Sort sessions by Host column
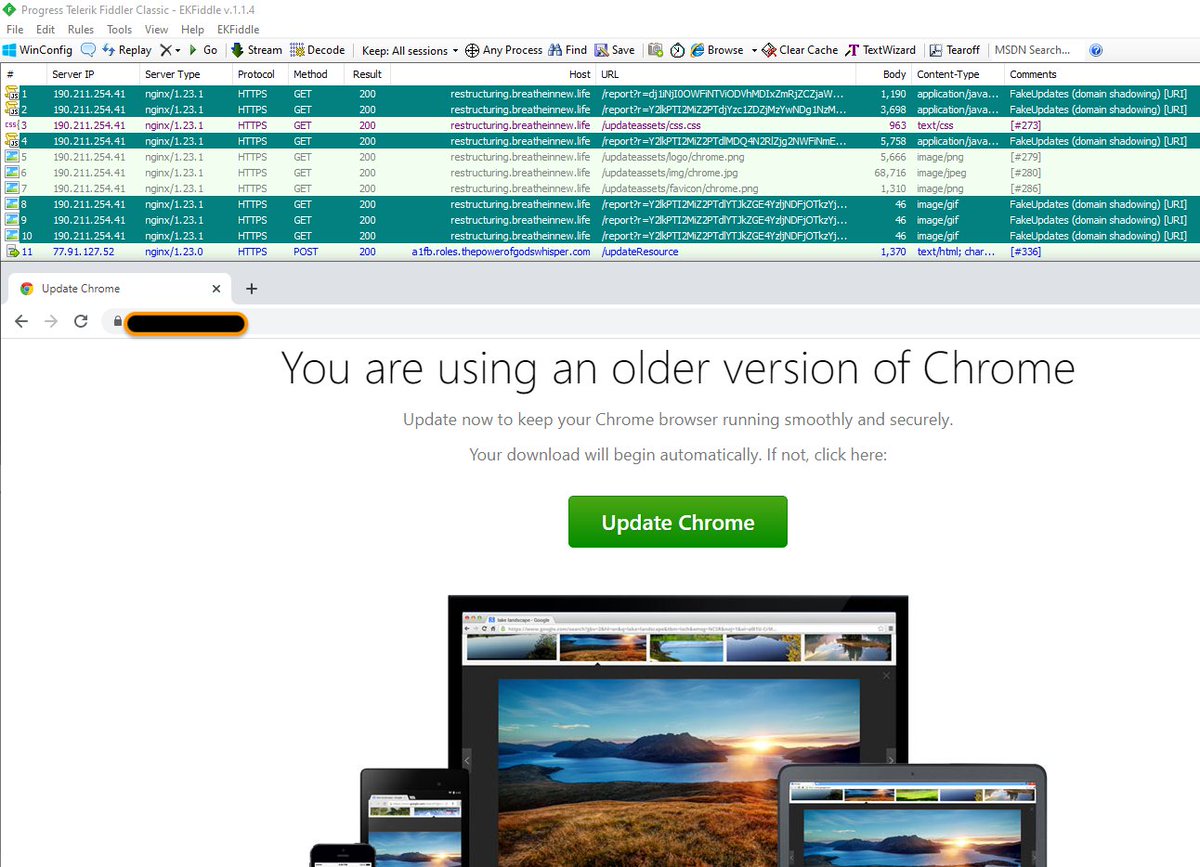The image size is (1200, 867). [x=493, y=74]
